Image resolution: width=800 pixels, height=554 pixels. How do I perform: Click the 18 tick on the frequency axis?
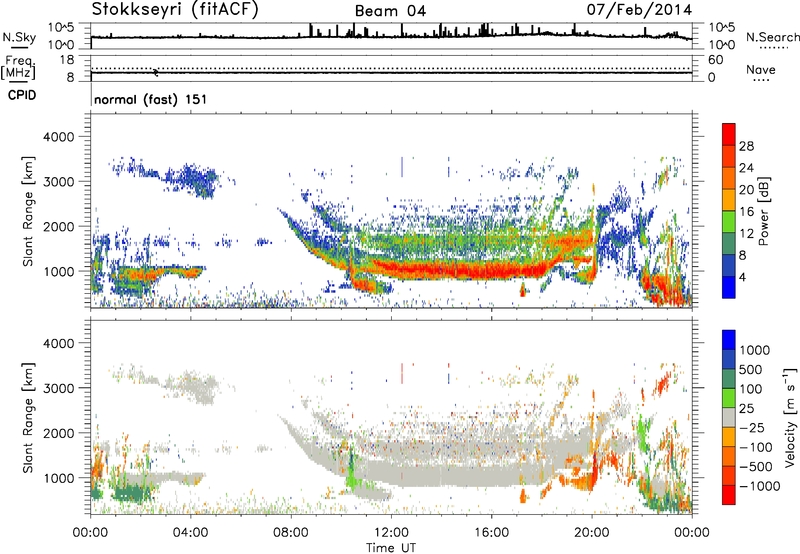tap(67, 60)
